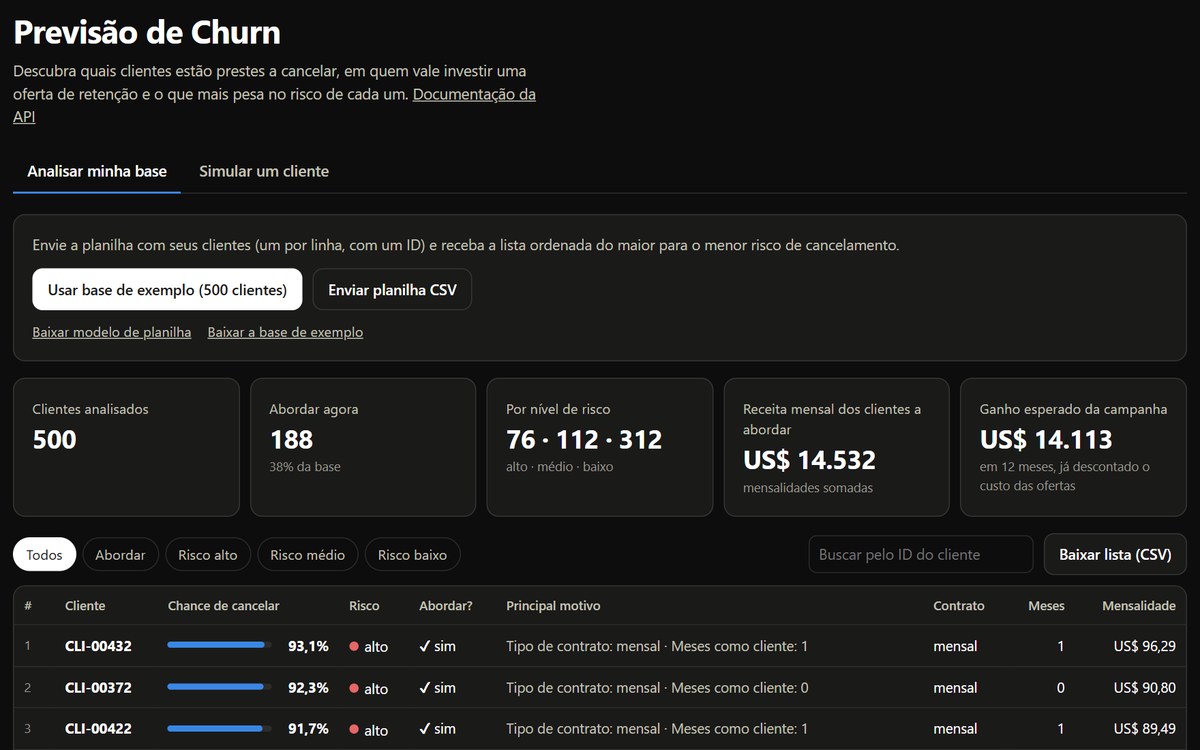1200x750 pixels.
Task: Click the Abordar agora 188 card
Action: coord(363,447)
